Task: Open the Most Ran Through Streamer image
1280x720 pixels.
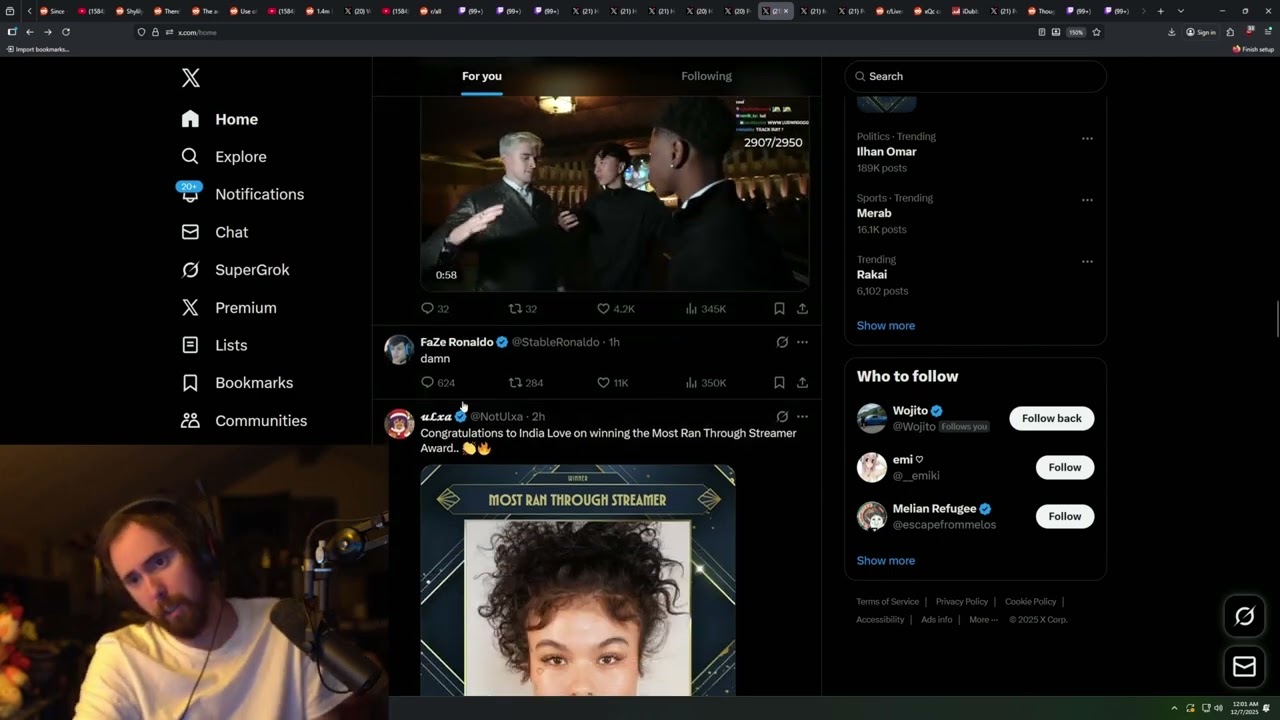Action: pos(578,580)
